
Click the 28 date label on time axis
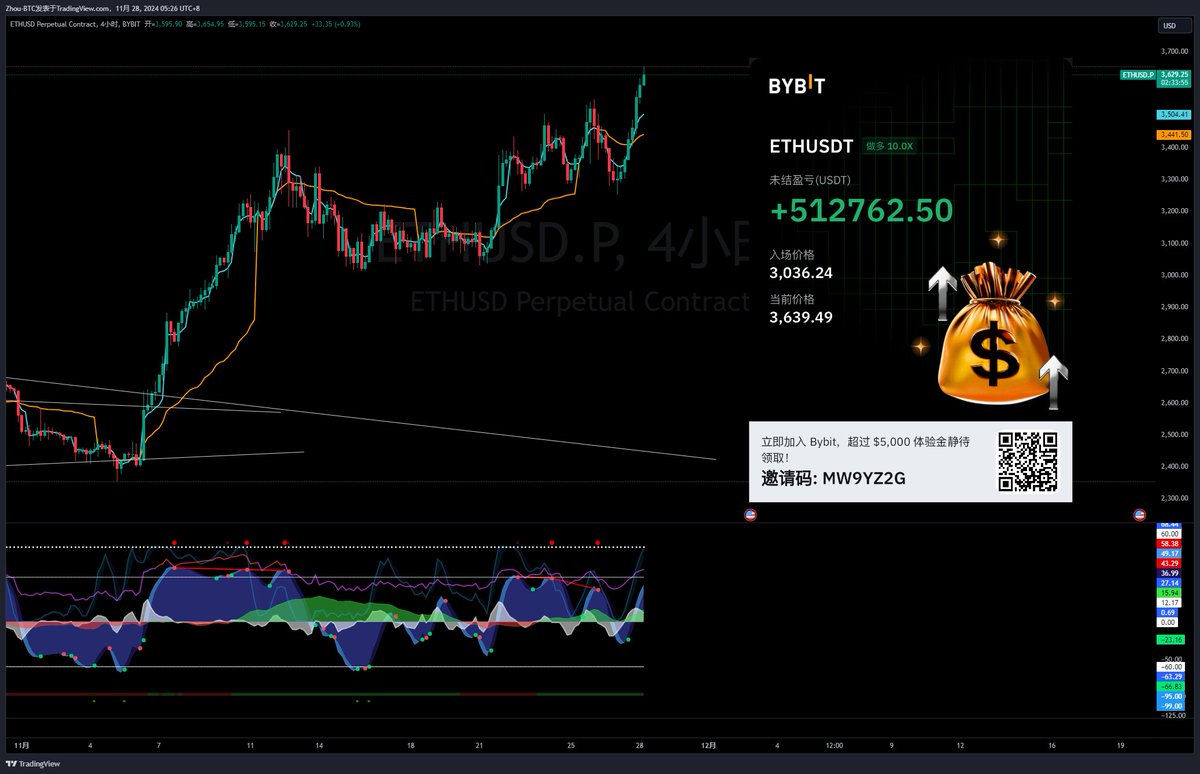tap(641, 745)
